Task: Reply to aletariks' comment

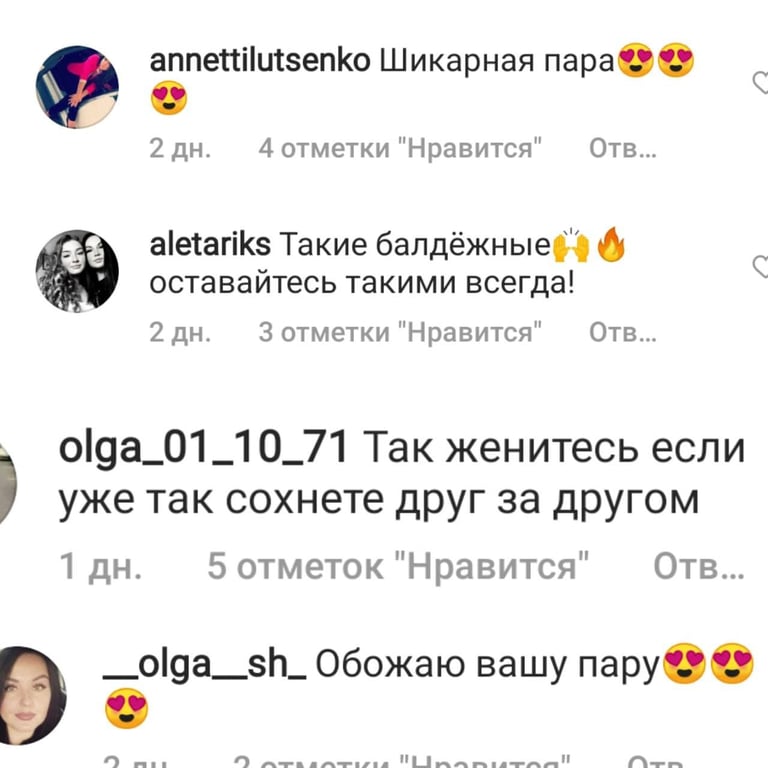Action: [x=623, y=332]
